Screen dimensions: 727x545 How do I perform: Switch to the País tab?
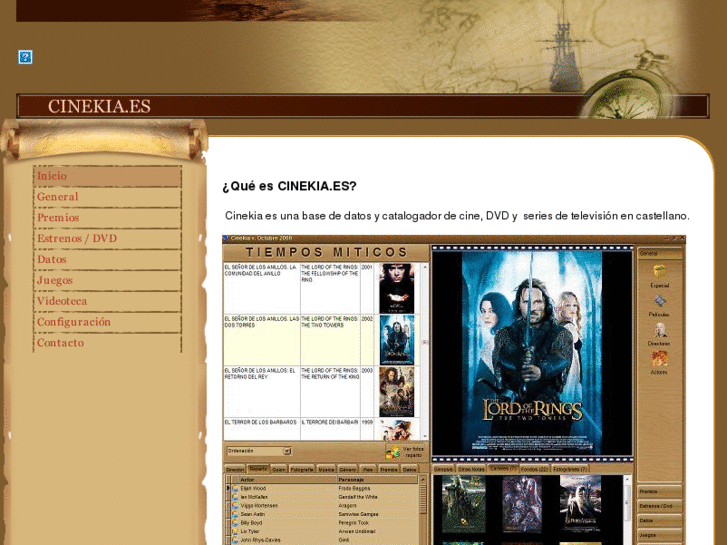click(x=368, y=469)
